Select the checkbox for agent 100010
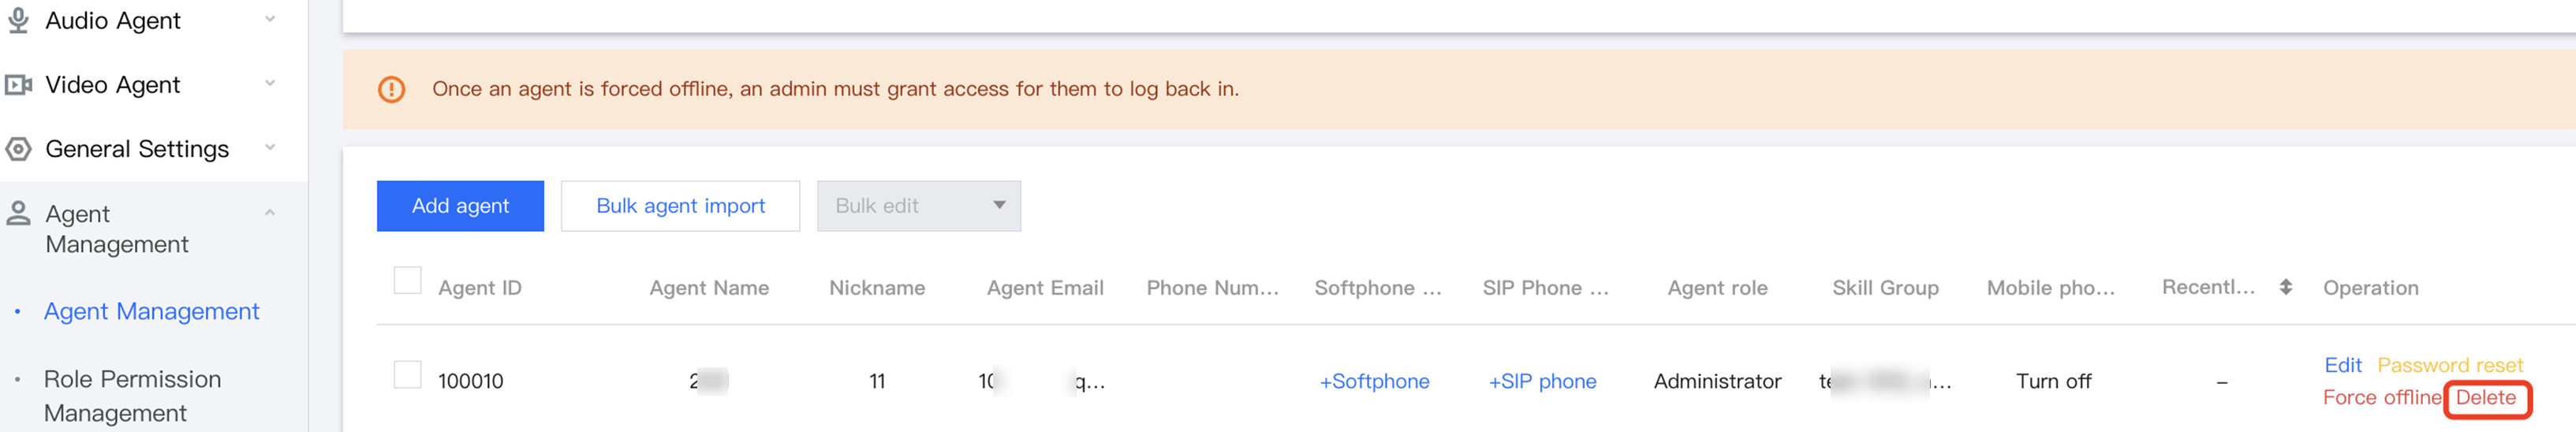Screen dimensions: 2576x432 pos(407,375)
